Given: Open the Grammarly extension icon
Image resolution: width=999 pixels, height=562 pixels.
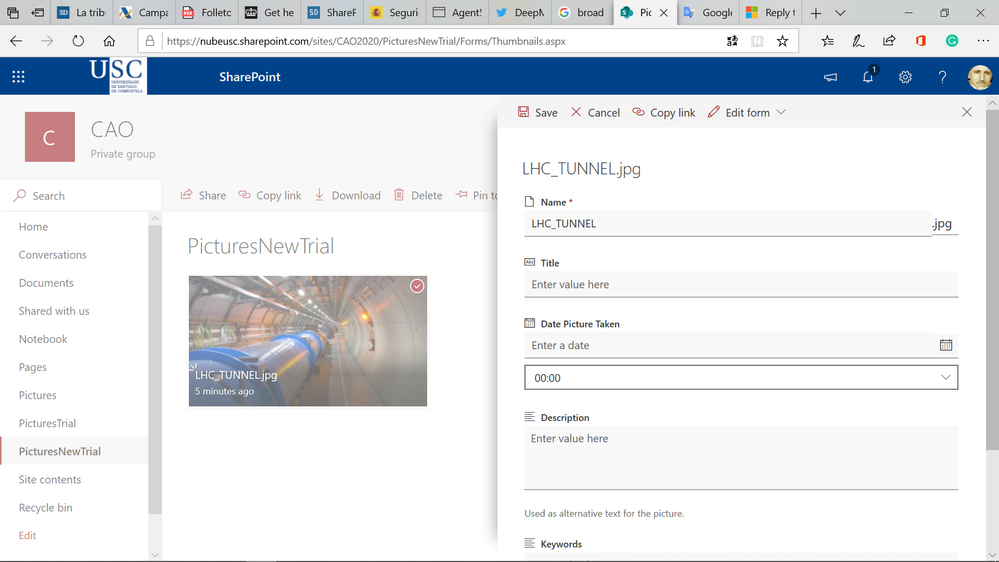Looking at the screenshot, I should pos(952,41).
